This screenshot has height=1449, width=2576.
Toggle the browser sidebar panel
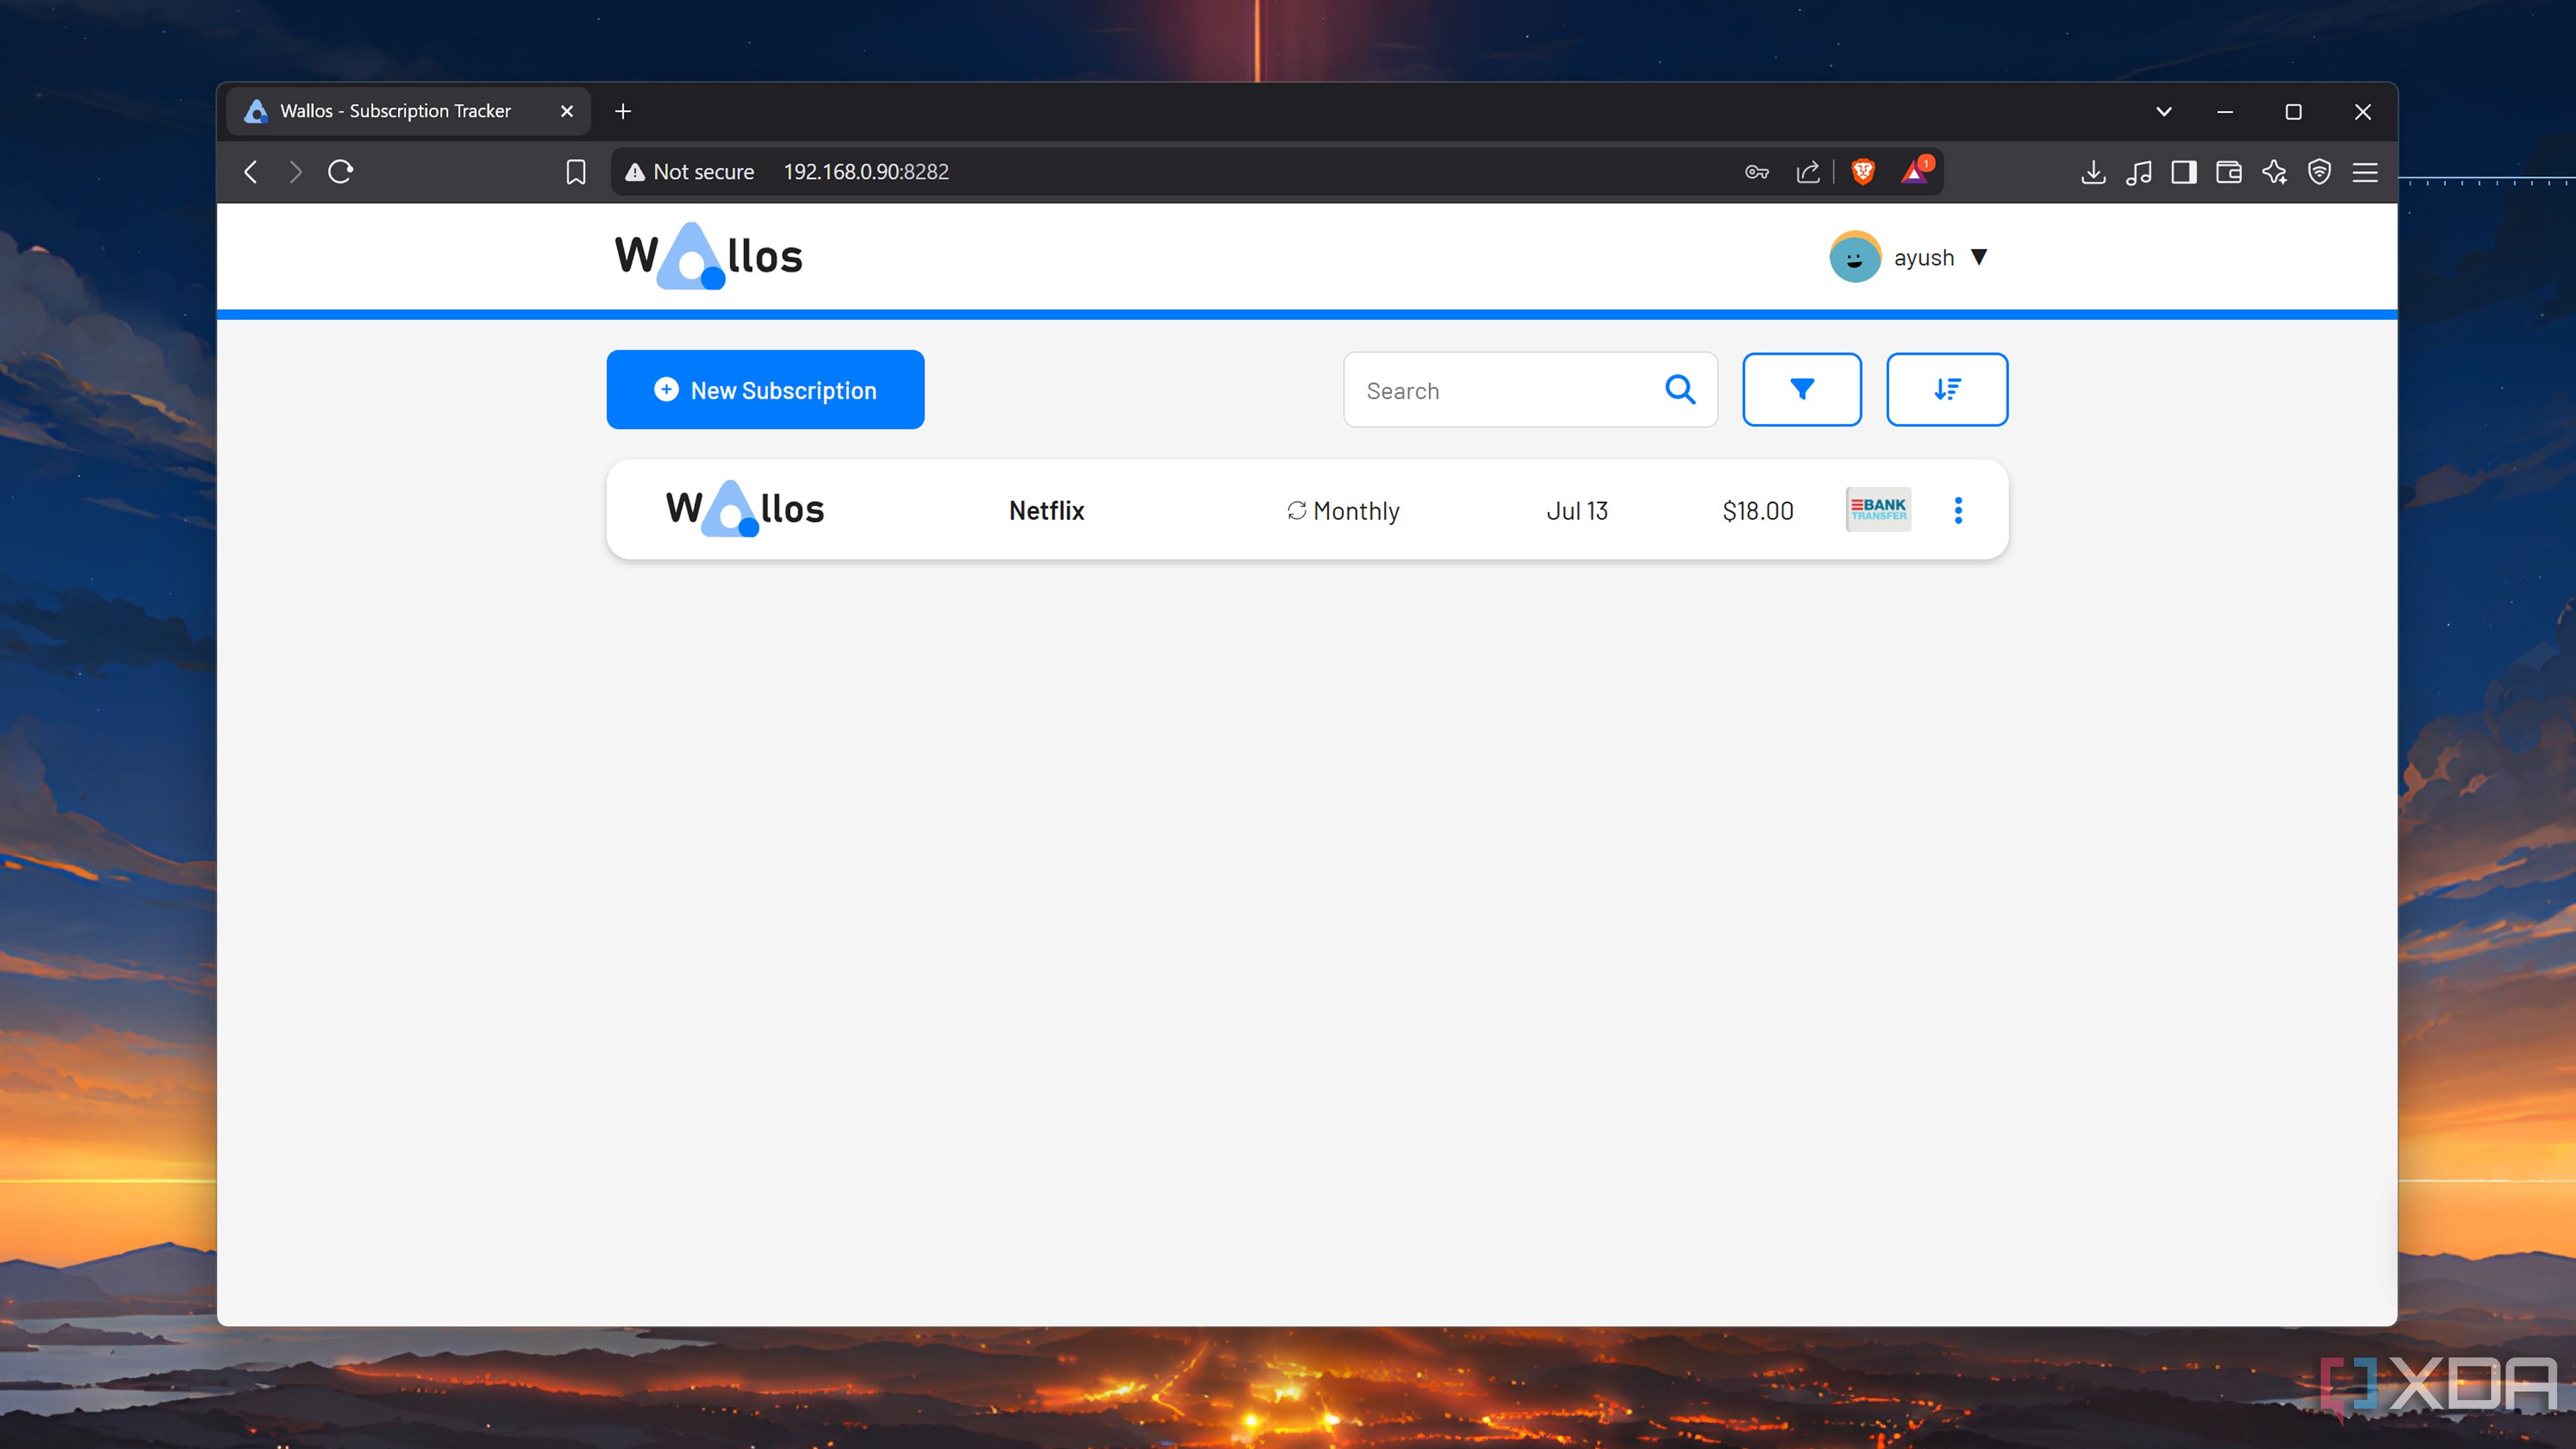(2184, 172)
